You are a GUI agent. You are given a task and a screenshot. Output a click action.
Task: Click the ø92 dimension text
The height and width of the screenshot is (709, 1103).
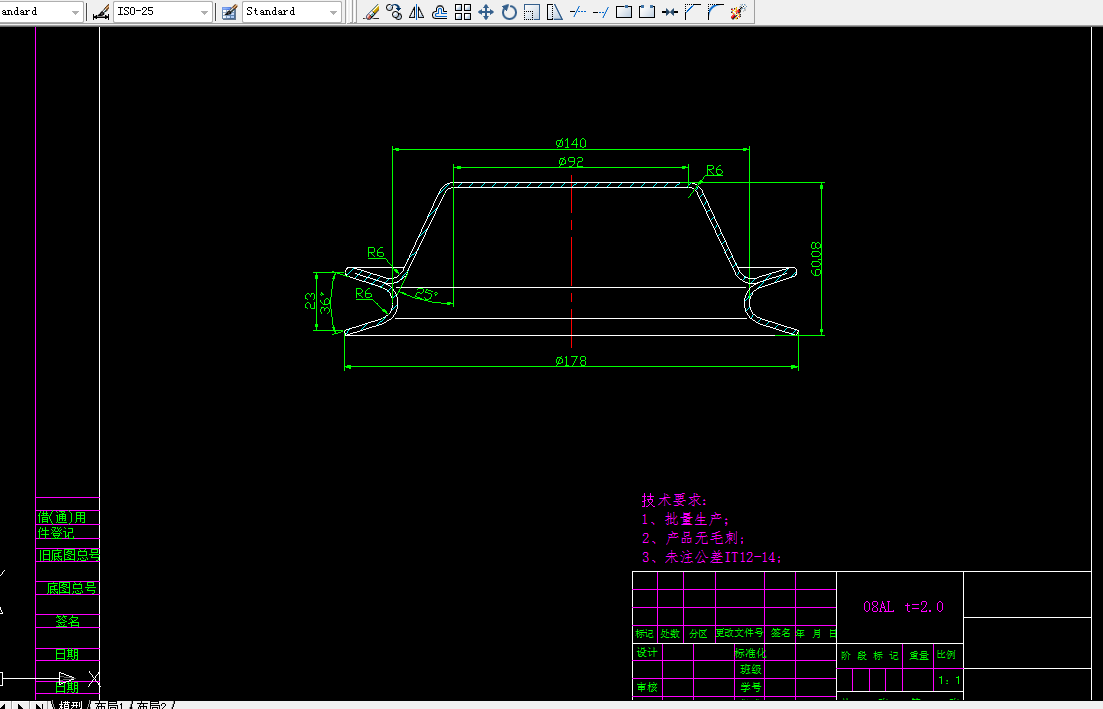coord(570,162)
